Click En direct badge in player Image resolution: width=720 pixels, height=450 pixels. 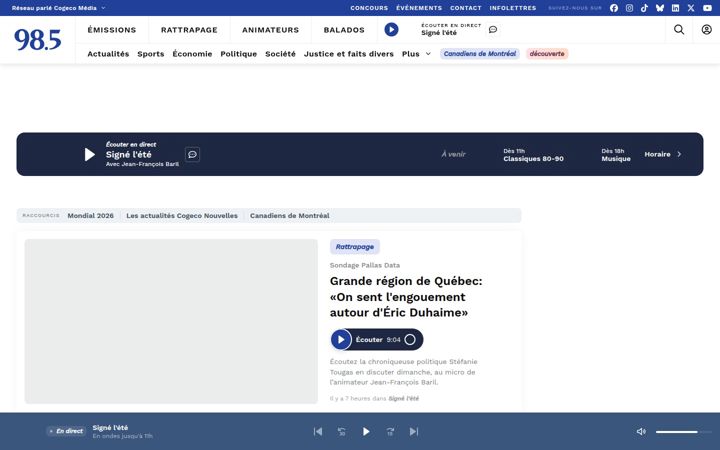click(67, 431)
